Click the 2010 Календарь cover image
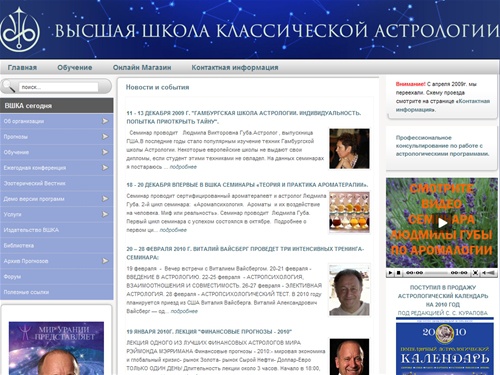The height and width of the screenshot is (375, 500). tap(445, 347)
